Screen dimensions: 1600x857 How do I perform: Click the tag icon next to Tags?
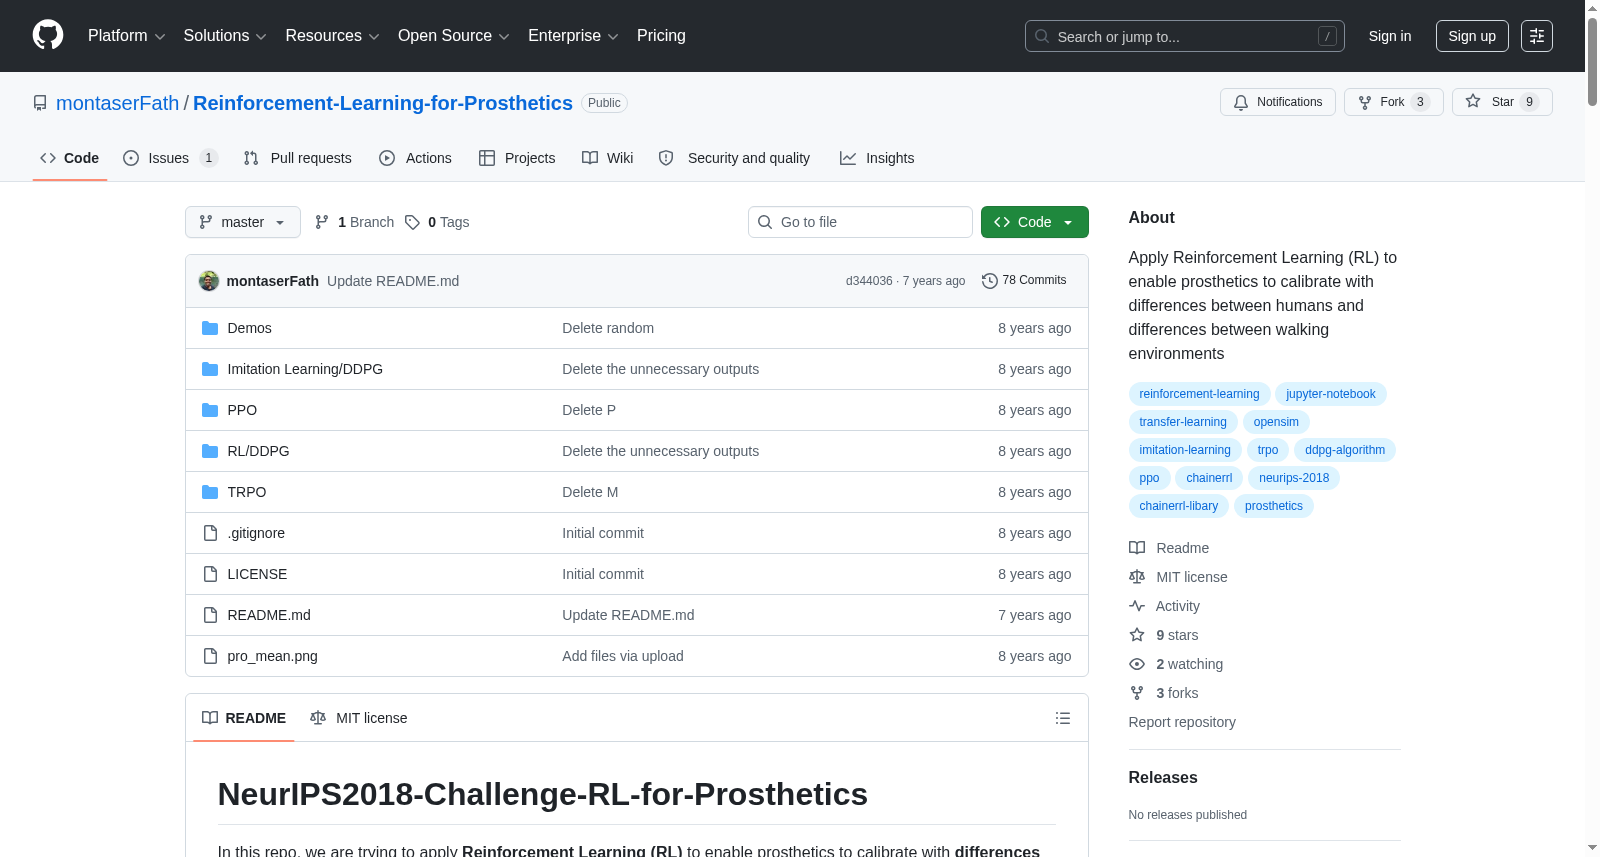pyautogui.click(x=412, y=222)
